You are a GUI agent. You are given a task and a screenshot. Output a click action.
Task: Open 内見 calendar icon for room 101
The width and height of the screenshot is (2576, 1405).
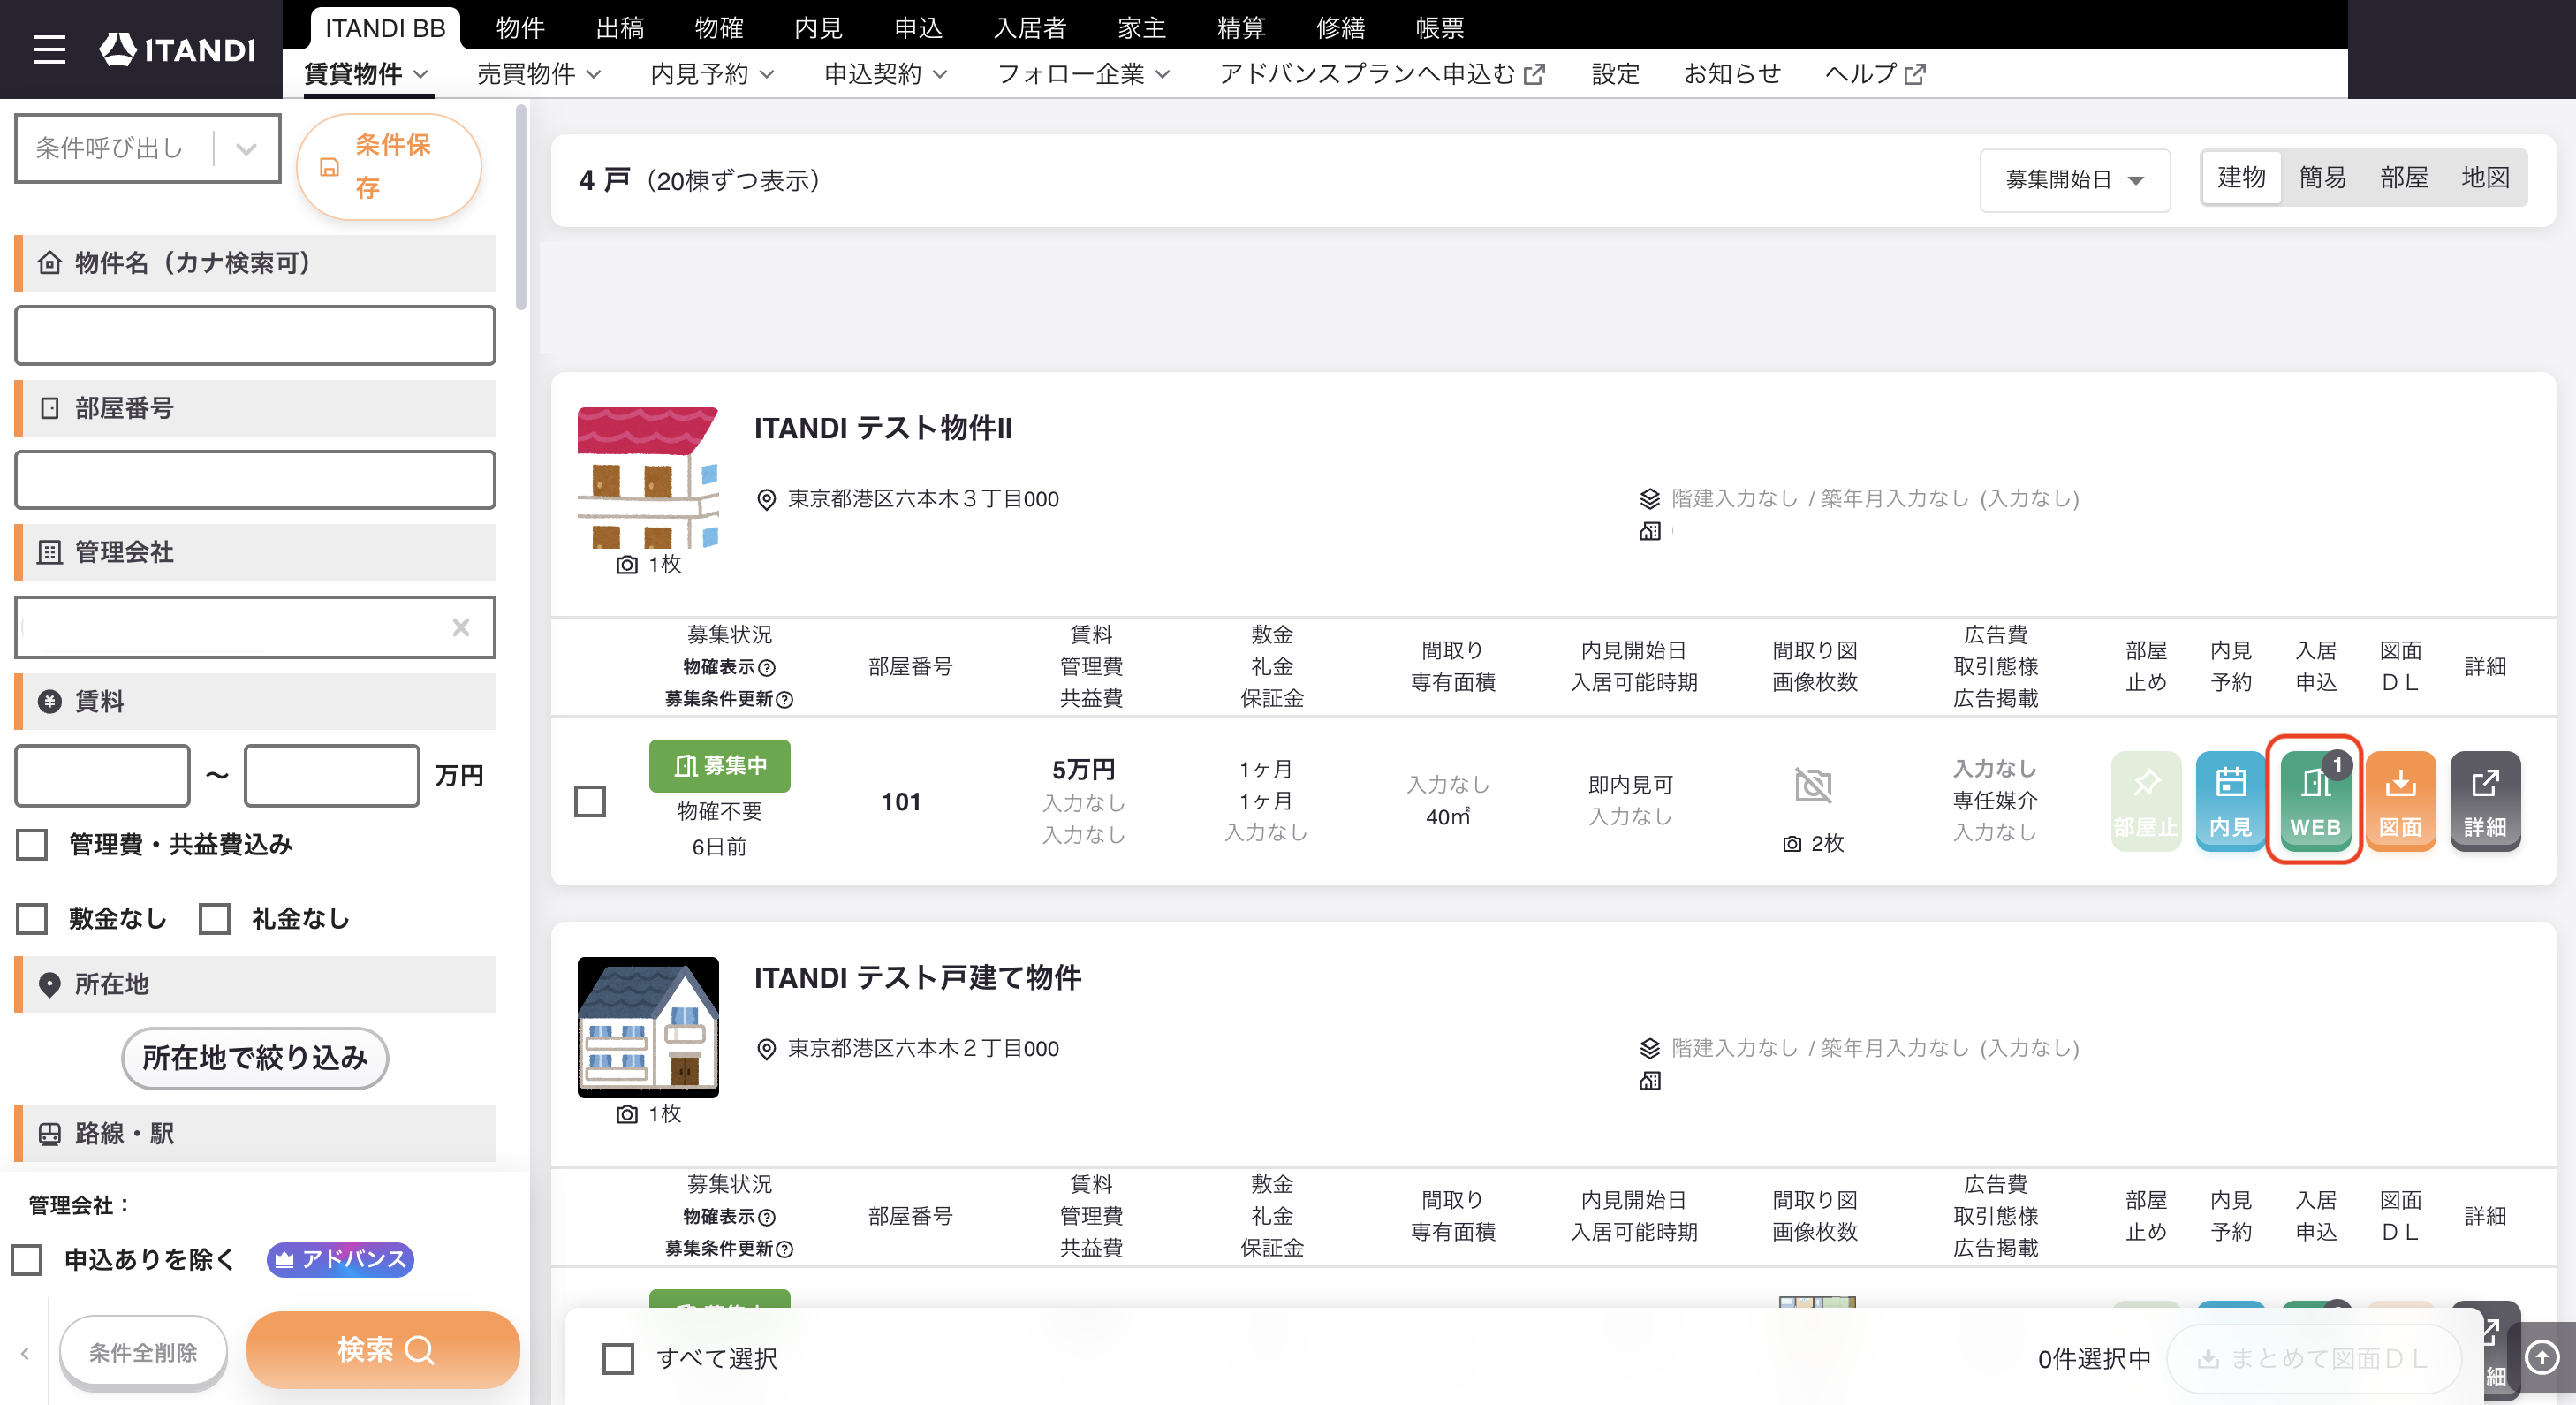[2230, 800]
